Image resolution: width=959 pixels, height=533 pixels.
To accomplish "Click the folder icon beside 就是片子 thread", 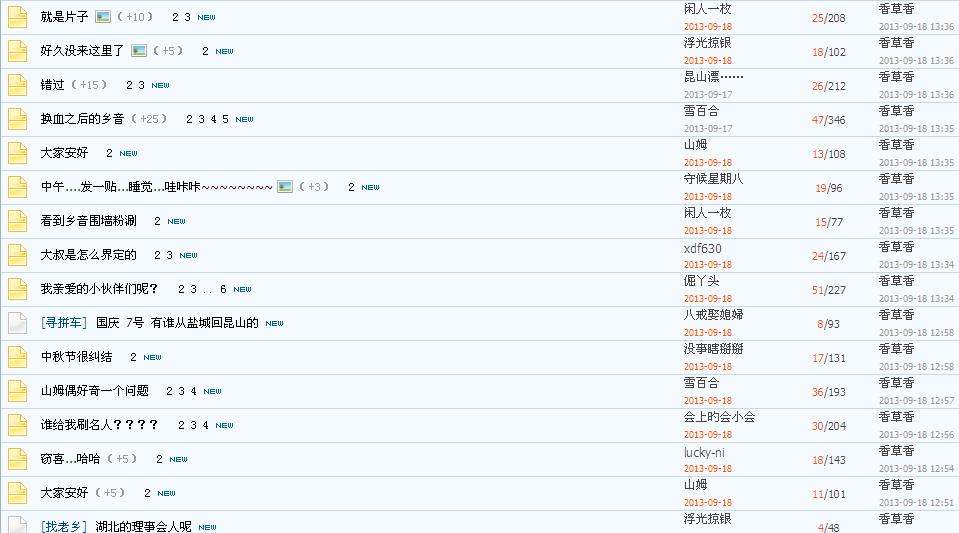I will point(18,17).
